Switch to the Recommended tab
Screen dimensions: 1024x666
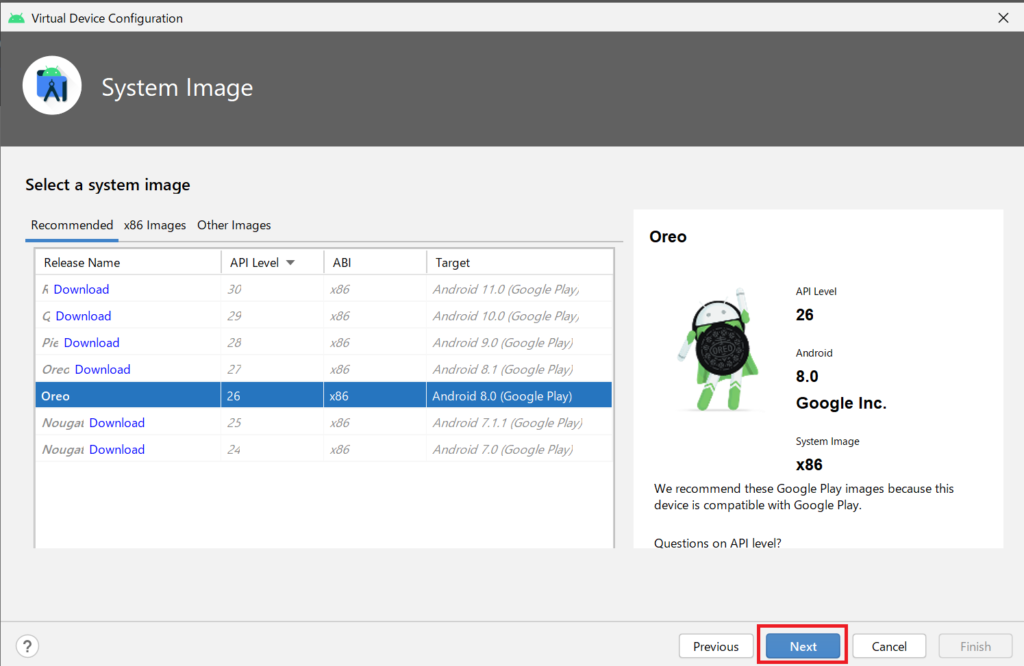[72, 225]
